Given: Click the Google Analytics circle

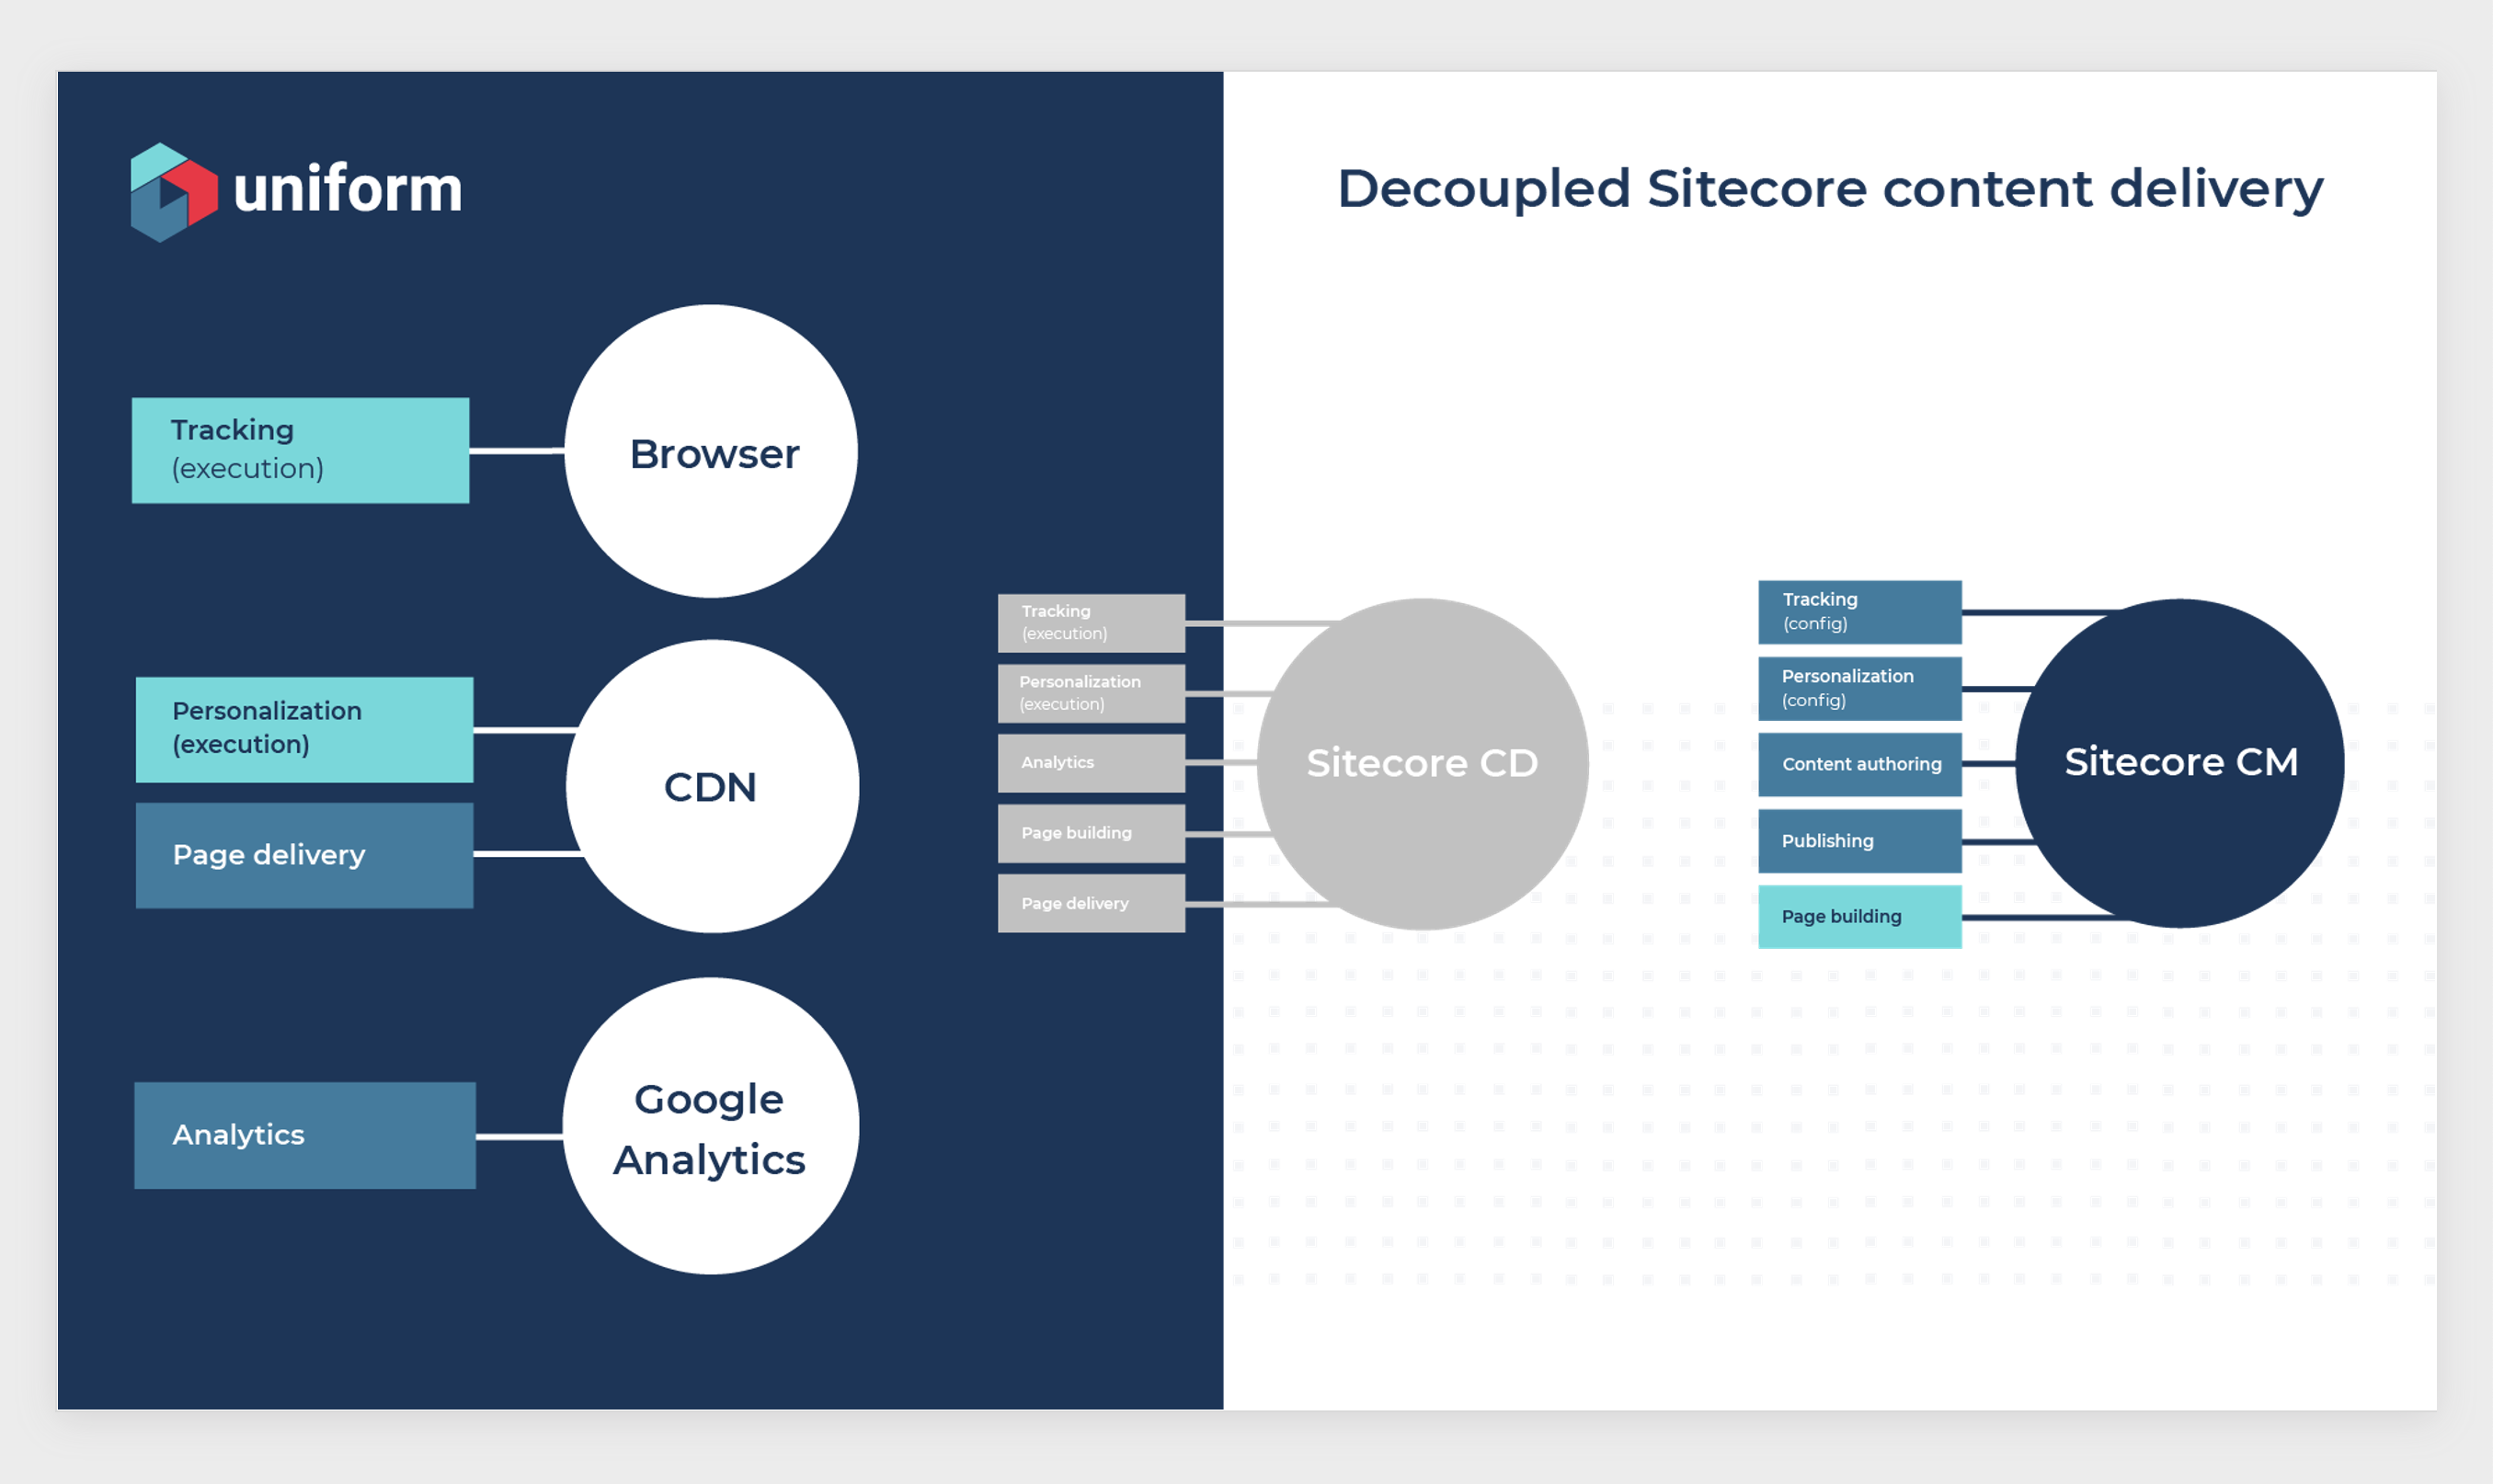Looking at the screenshot, I should (710, 1127).
